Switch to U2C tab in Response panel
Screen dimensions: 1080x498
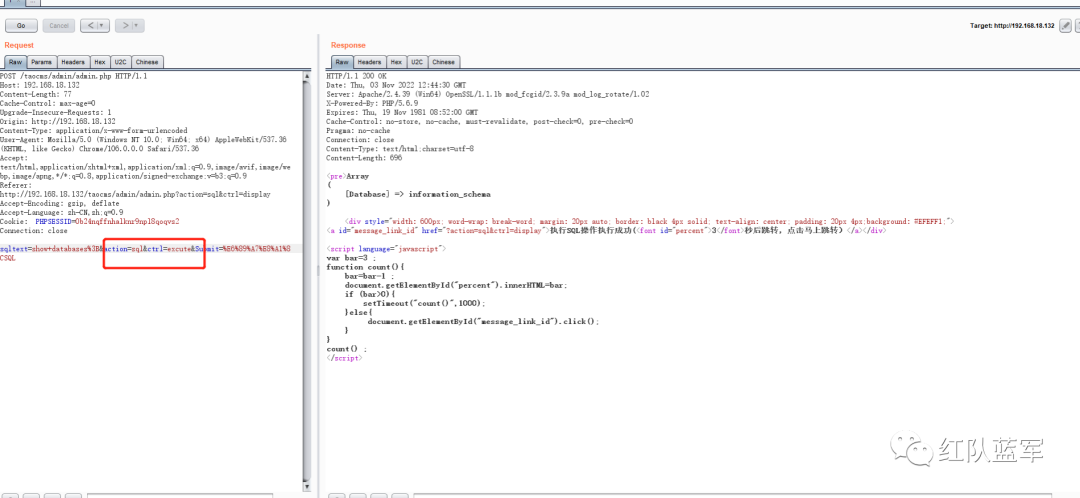[x=417, y=62]
